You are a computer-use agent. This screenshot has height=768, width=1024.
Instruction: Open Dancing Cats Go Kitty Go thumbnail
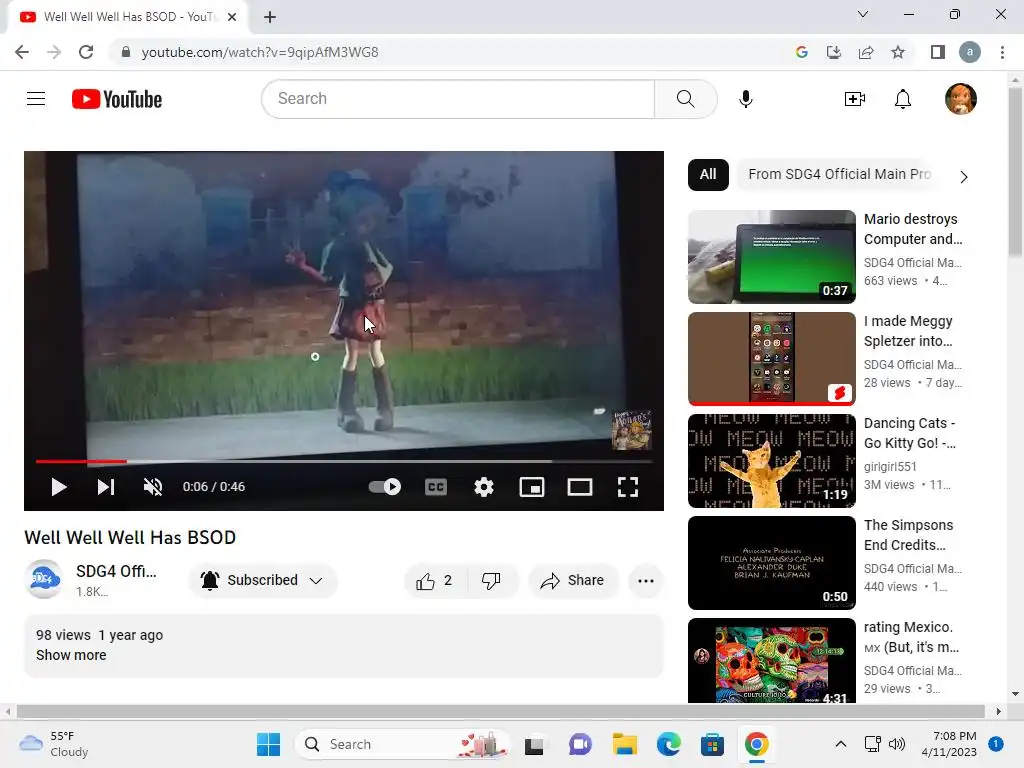coord(771,460)
